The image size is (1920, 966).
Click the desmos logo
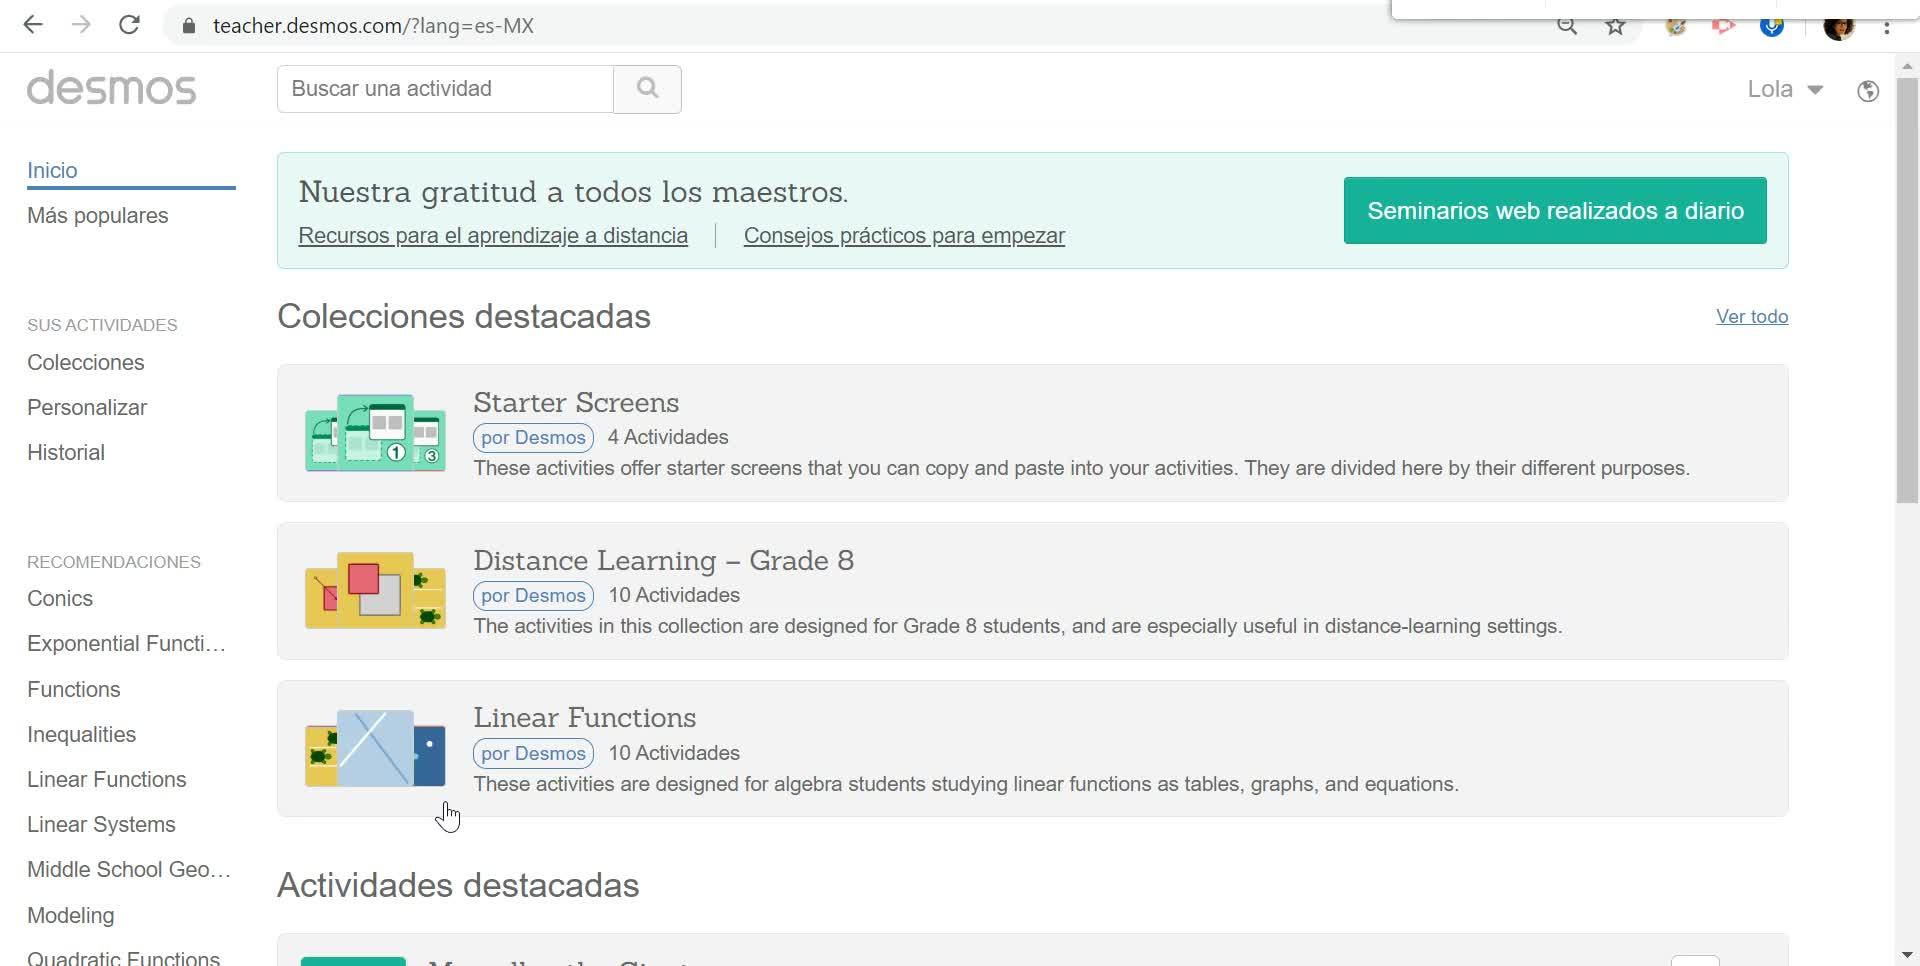click(112, 88)
